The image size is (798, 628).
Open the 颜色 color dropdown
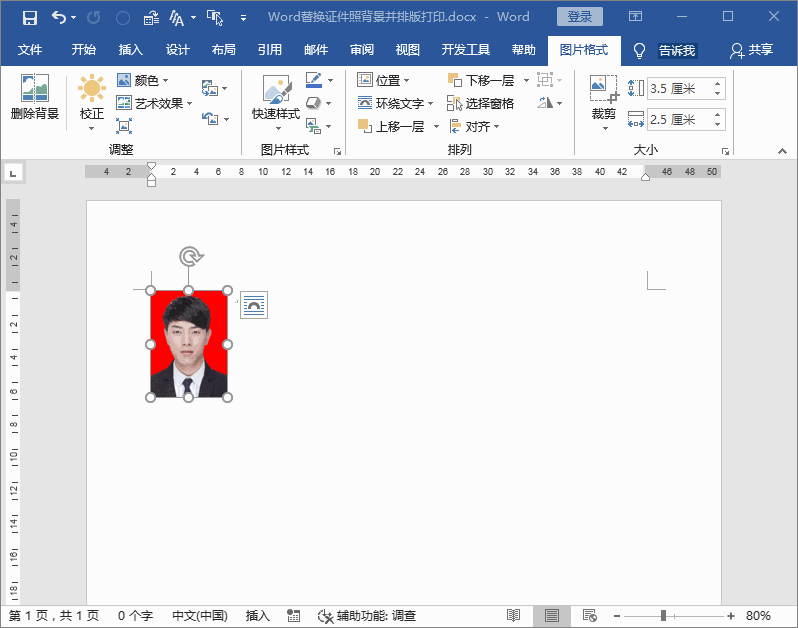142,80
